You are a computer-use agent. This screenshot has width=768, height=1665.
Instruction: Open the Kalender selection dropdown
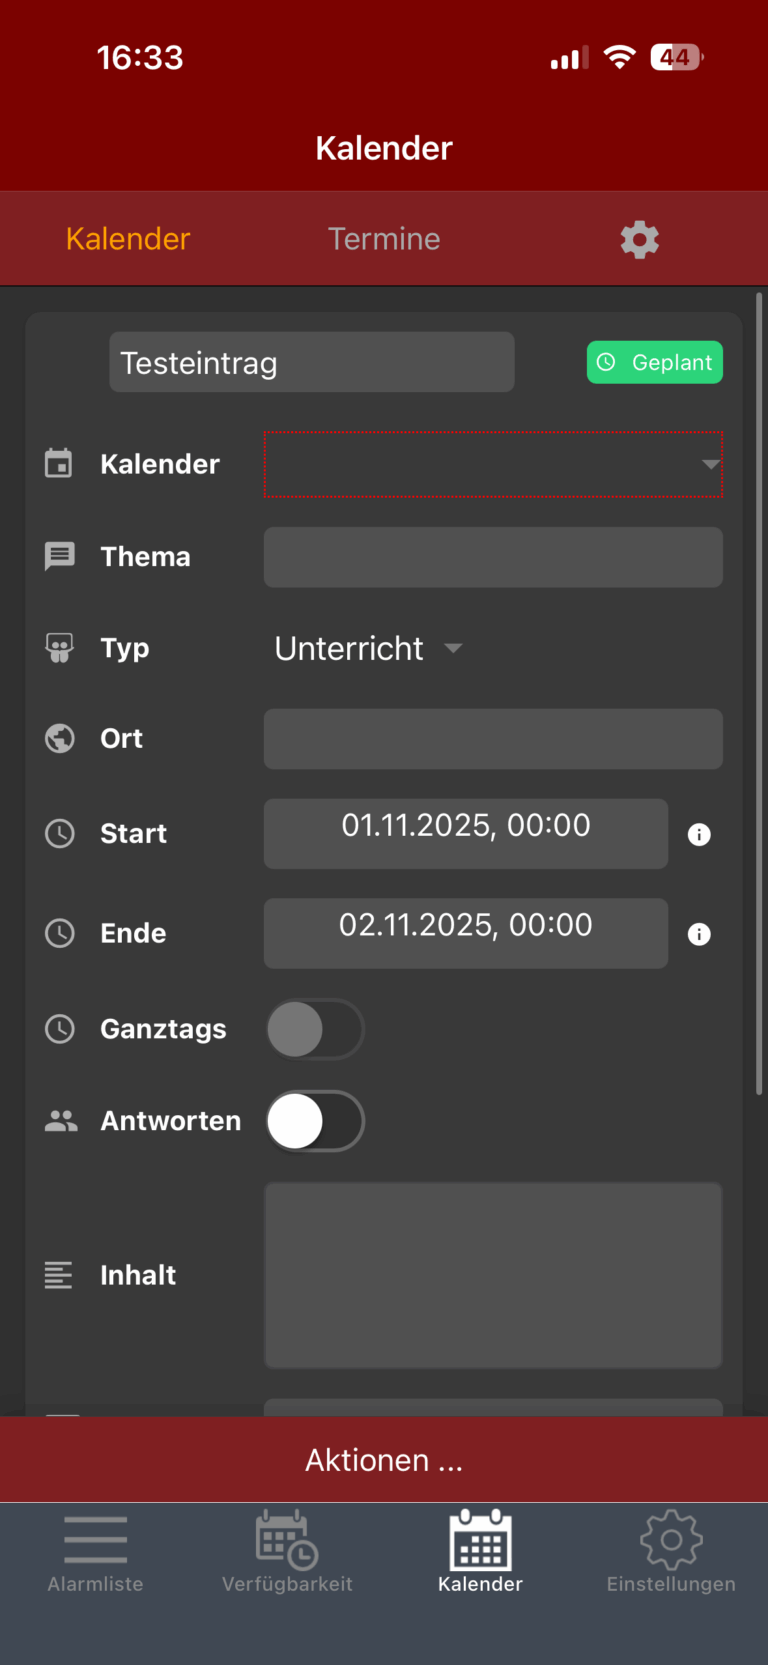493,464
